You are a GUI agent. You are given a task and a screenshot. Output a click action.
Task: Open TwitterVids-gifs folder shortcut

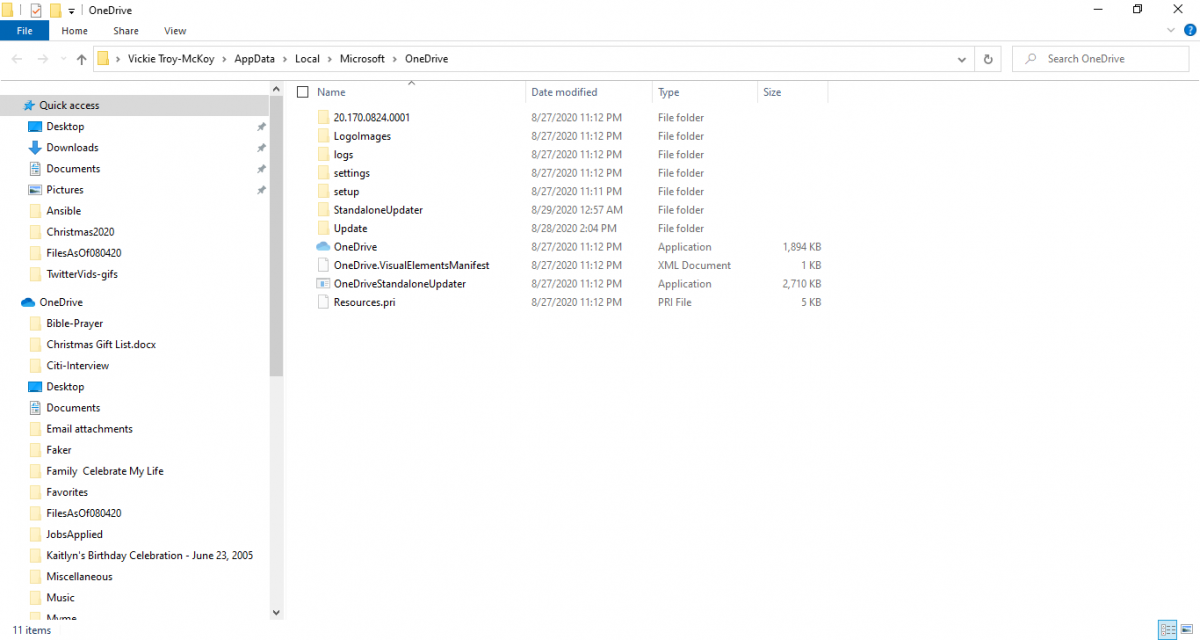[82, 274]
